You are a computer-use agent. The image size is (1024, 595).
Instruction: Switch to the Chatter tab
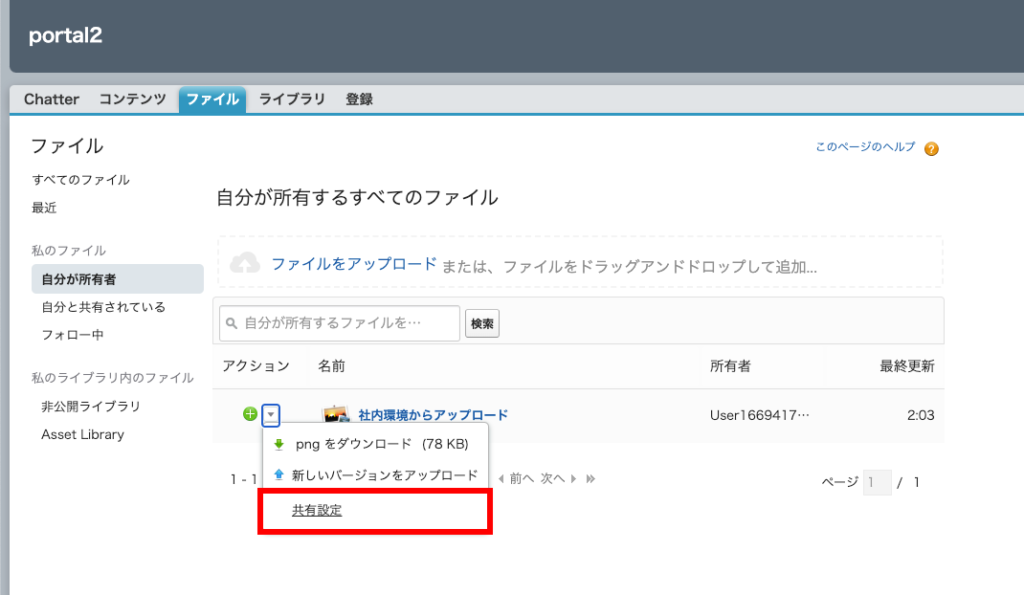(x=51, y=99)
